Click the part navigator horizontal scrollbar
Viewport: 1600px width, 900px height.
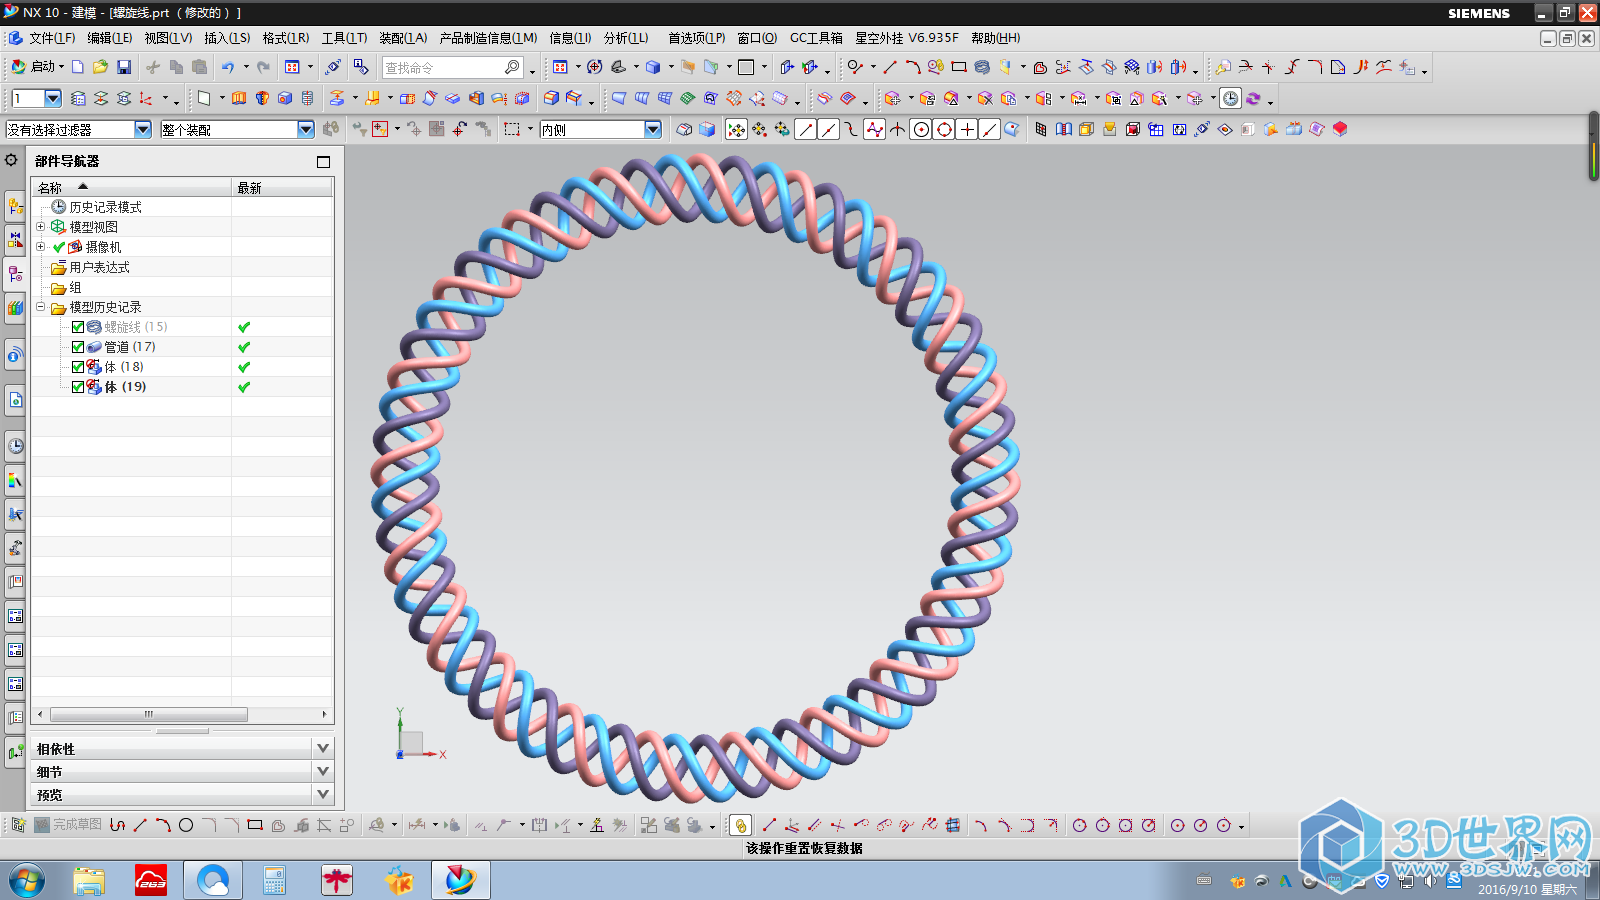[x=148, y=714]
